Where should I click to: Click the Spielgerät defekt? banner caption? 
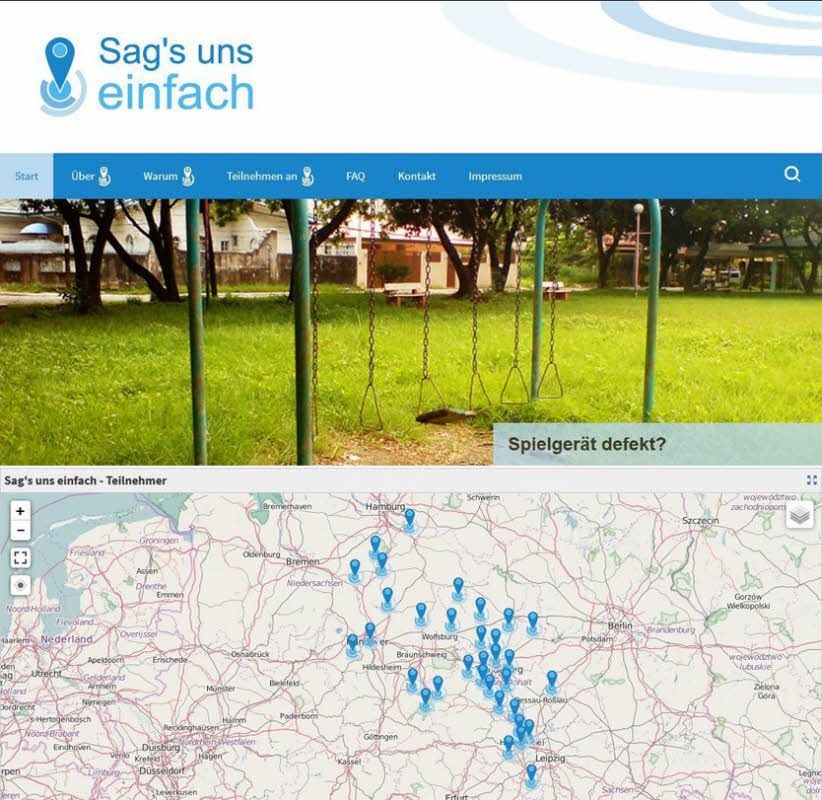coord(657,444)
